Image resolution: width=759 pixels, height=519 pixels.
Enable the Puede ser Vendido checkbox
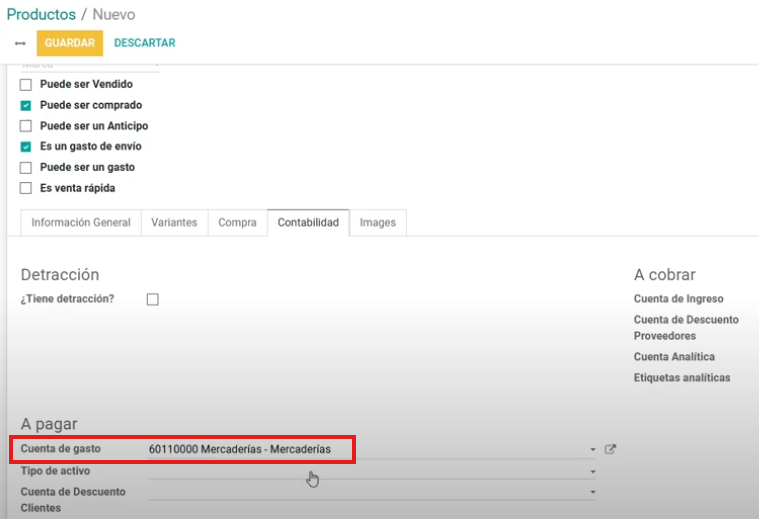(x=26, y=85)
